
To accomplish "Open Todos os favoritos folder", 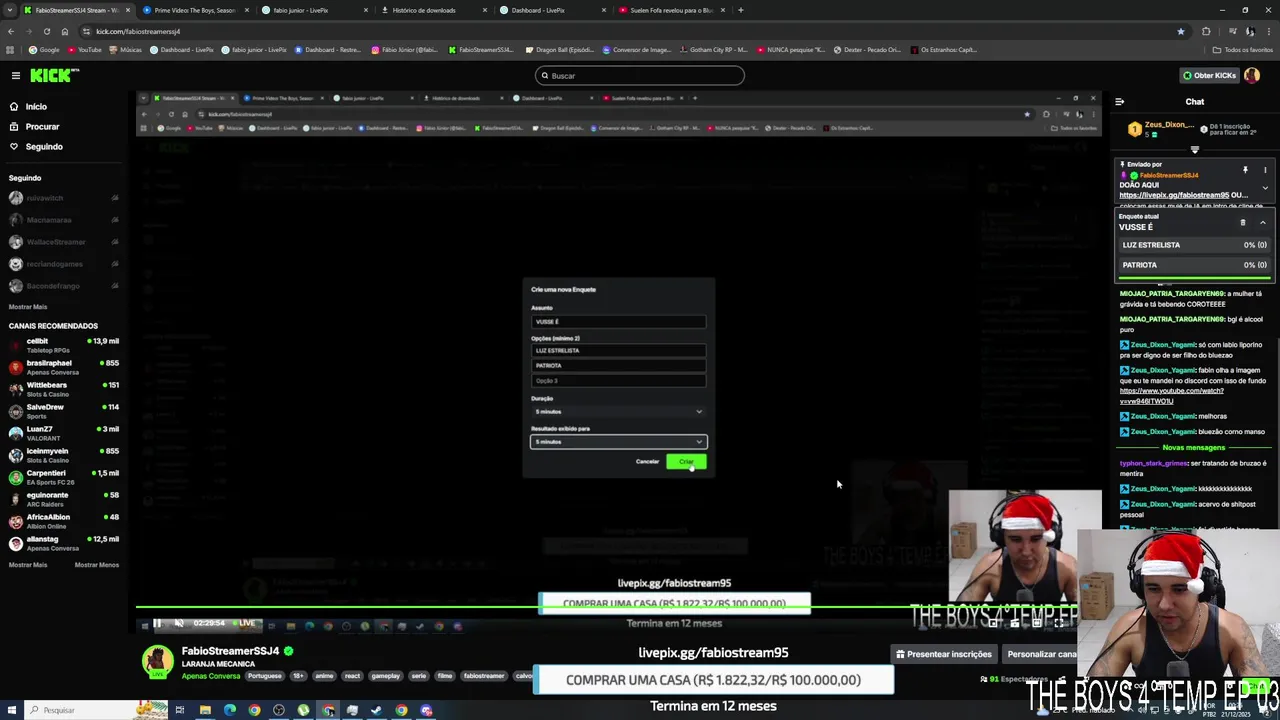I will coord(1243,50).
